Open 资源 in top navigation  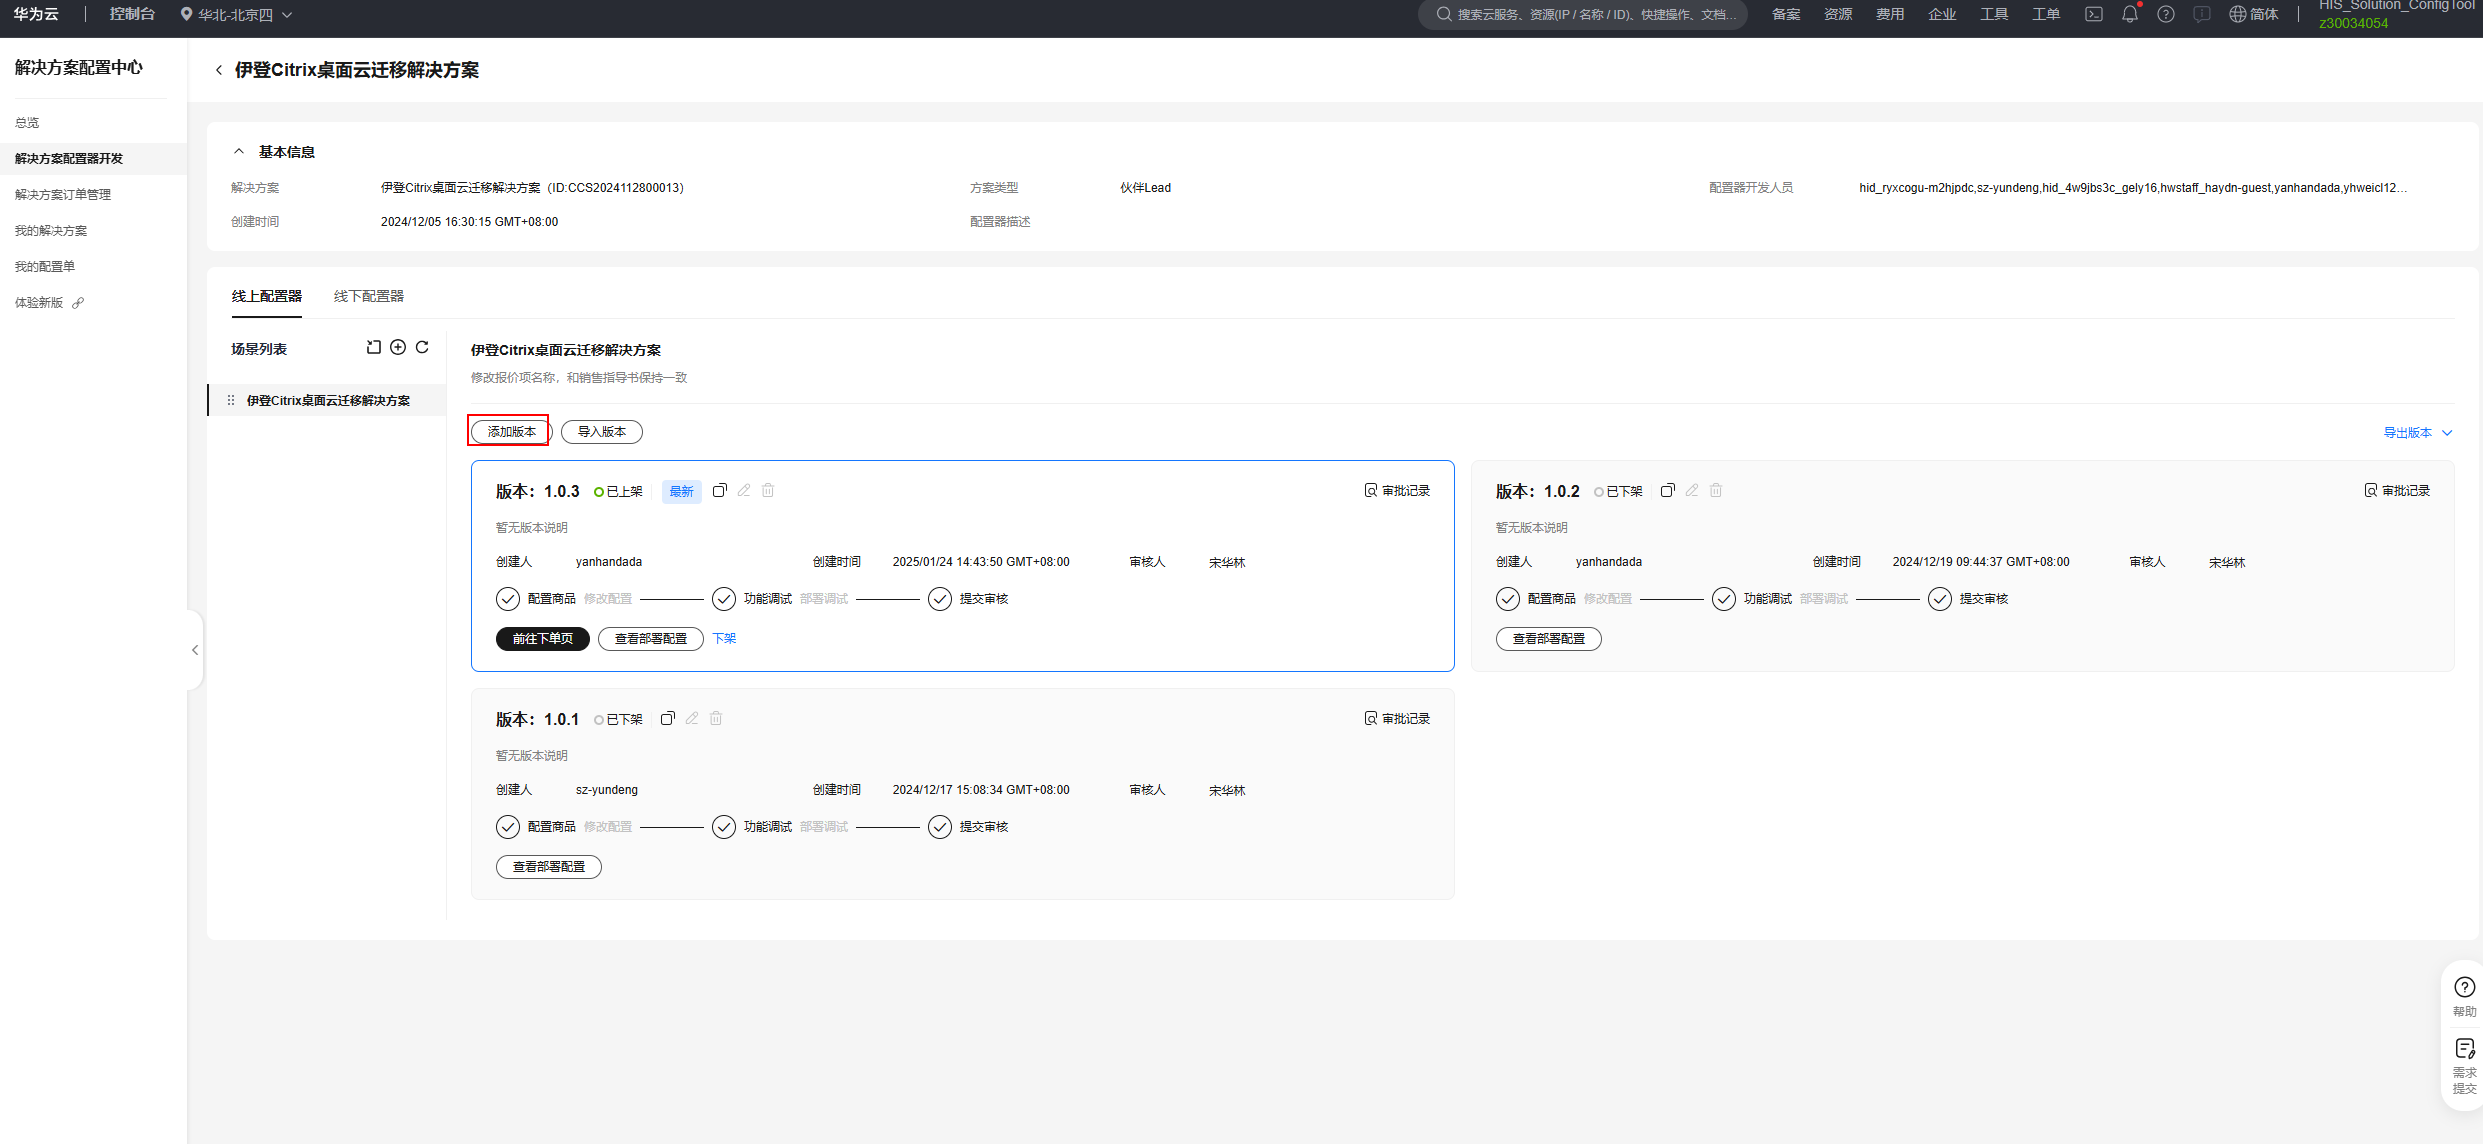pos(1838,14)
